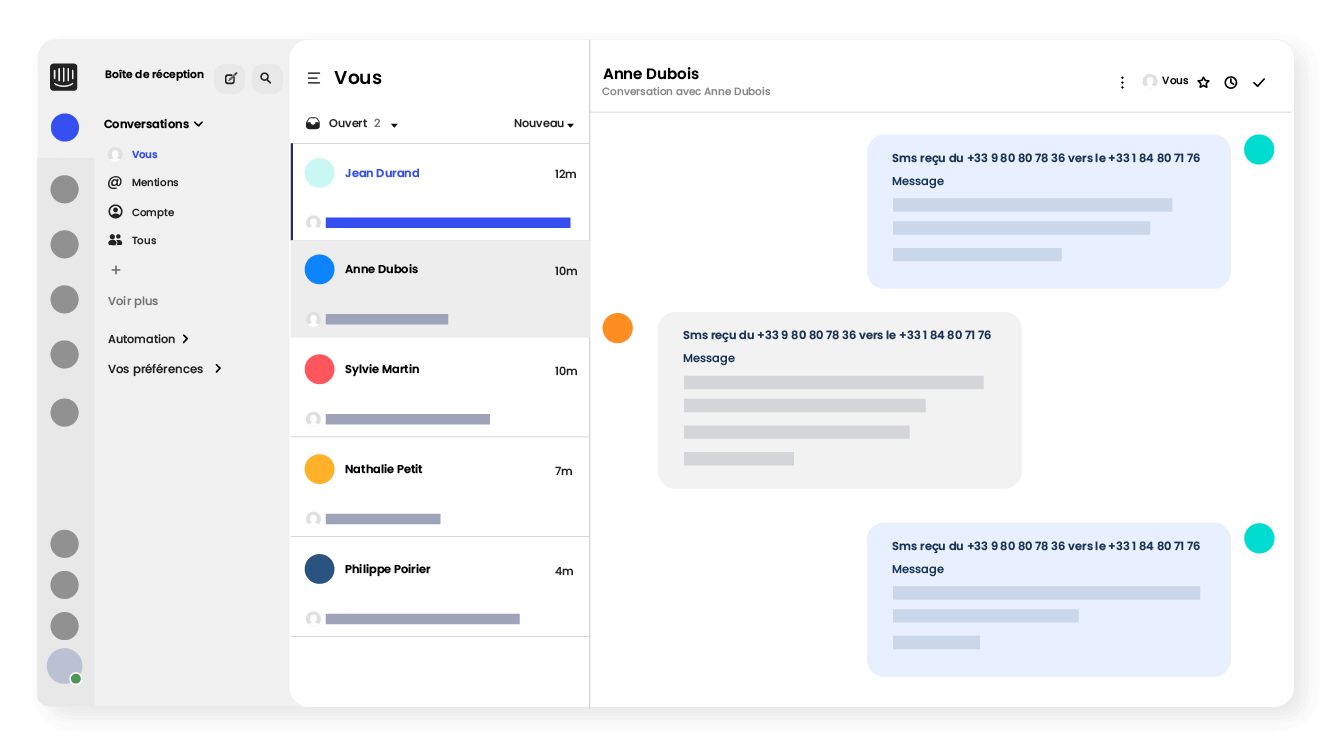The width and height of the screenshot is (1332, 747).
Task: Mark conversation done with the checkmark icon
Action: [1259, 82]
